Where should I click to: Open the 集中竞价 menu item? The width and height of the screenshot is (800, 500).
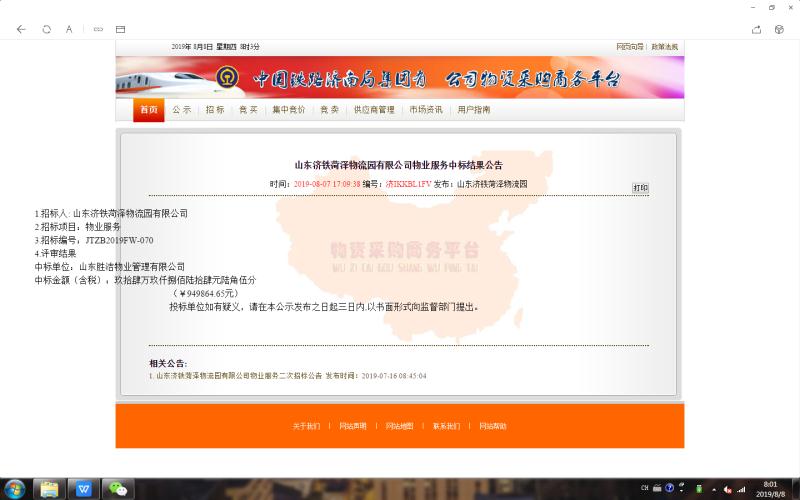[288, 110]
